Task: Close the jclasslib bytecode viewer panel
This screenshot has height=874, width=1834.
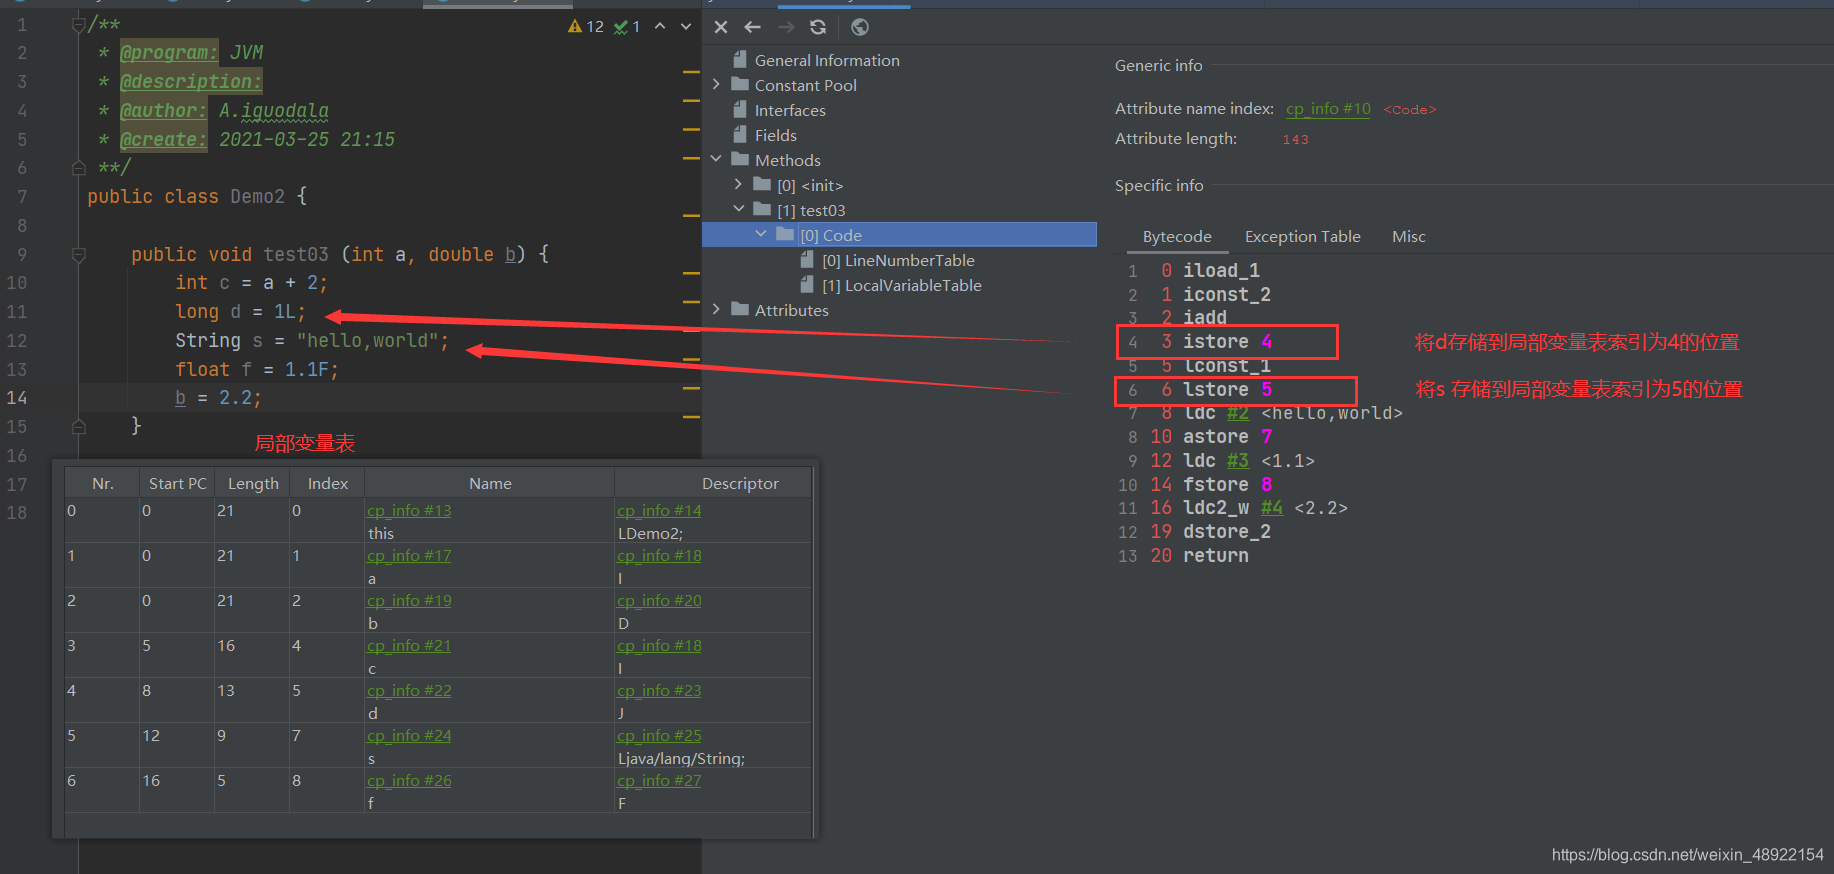Action: click(x=721, y=27)
